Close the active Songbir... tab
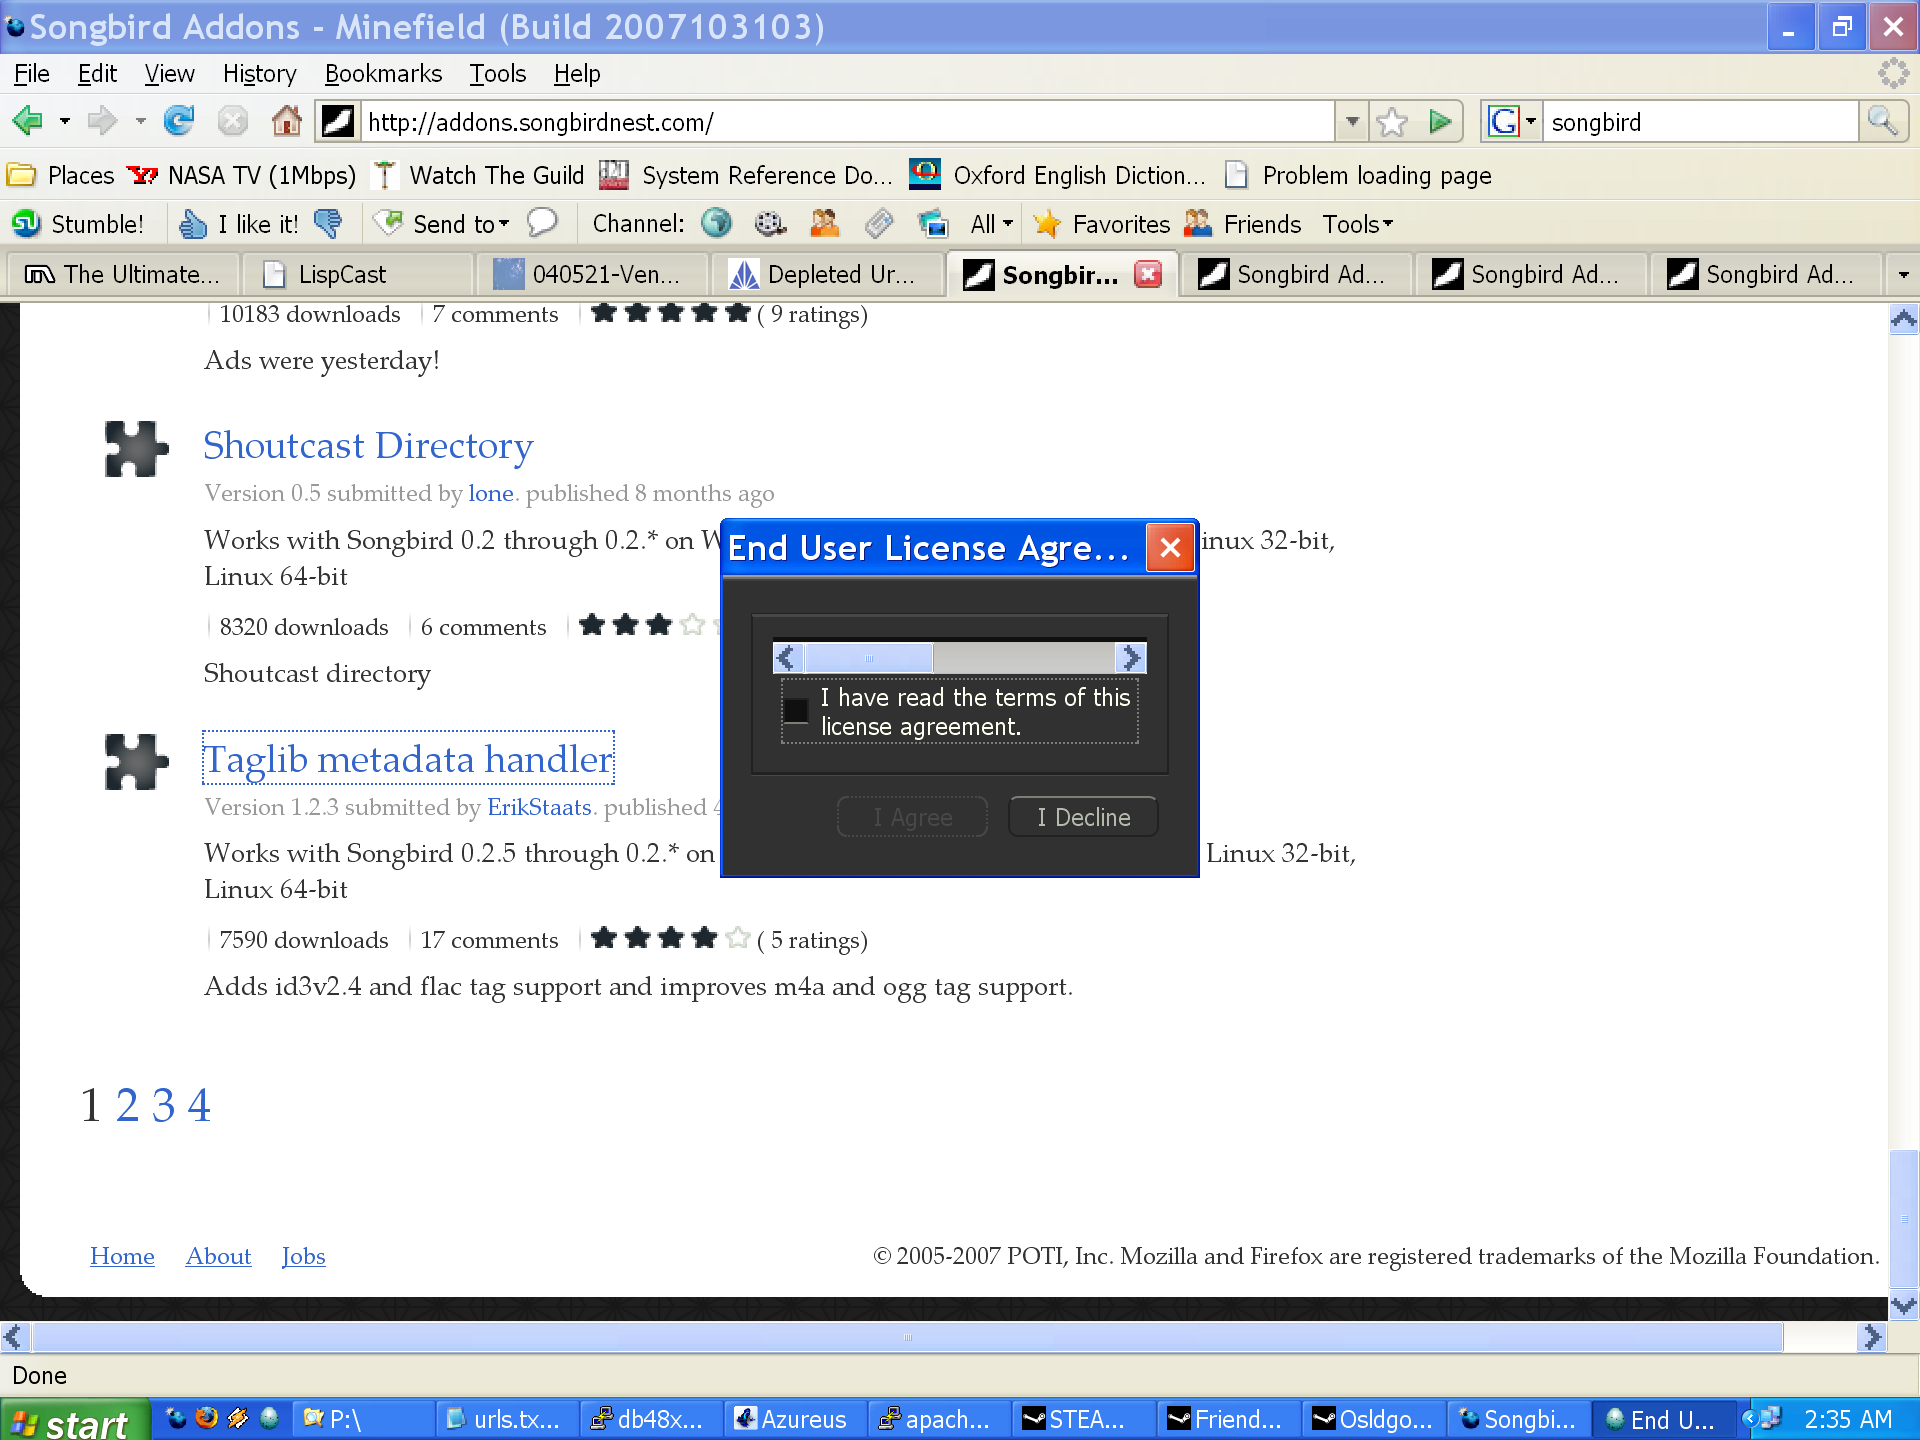Image resolution: width=1920 pixels, height=1440 pixels. click(x=1148, y=274)
